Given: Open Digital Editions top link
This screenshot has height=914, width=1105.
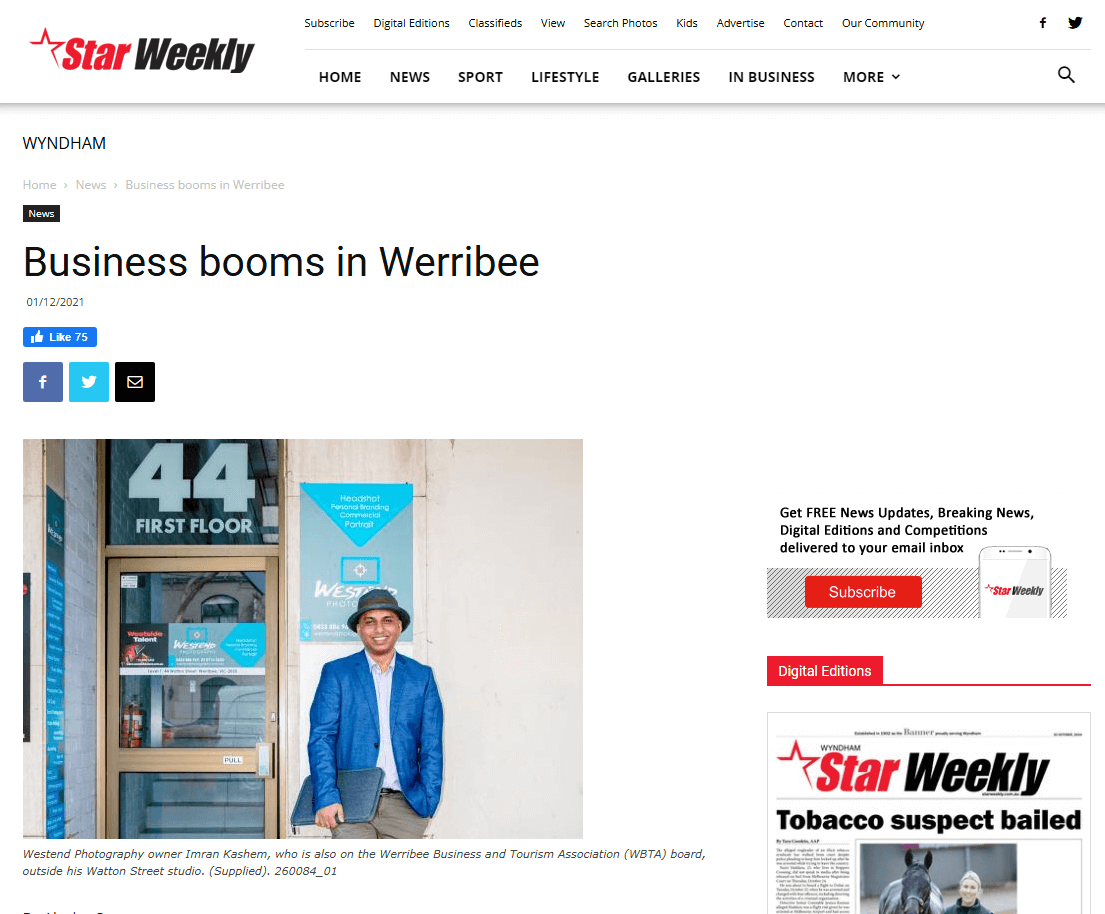Looking at the screenshot, I should pyautogui.click(x=412, y=23).
